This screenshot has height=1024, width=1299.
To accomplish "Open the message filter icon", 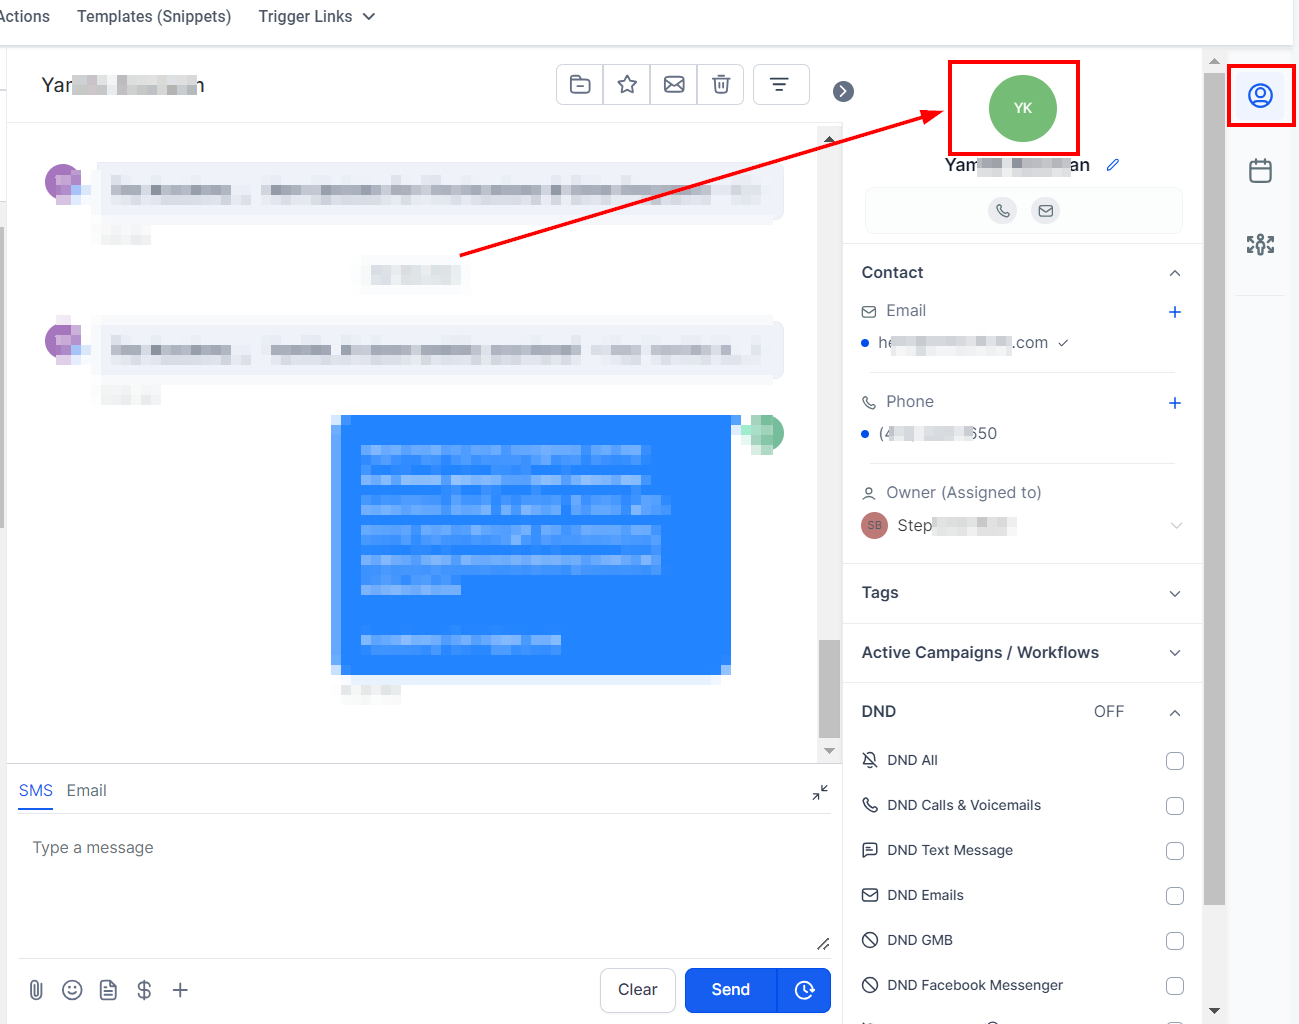I will pos(780,85).
